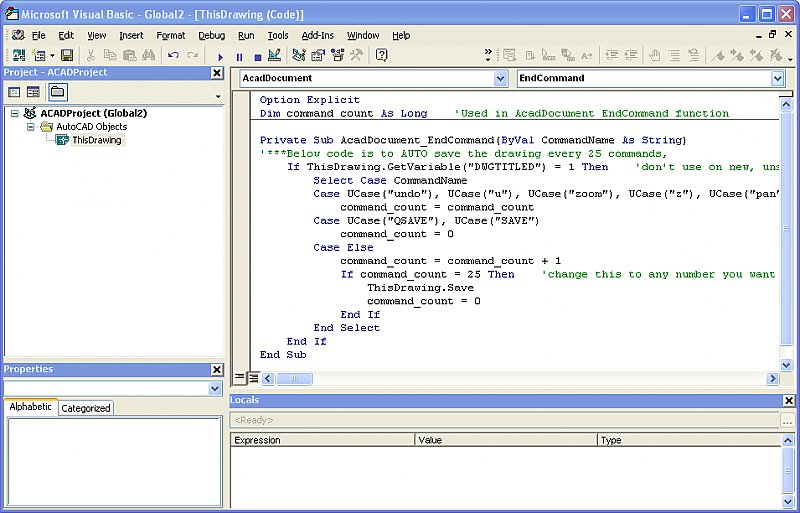
Task: Open the Edit toolbar options arrow at far right
Action: tap(790, 59)
